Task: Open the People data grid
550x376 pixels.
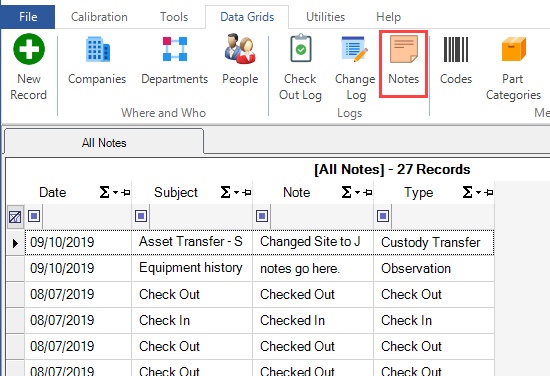Action: tap(240, 60)
